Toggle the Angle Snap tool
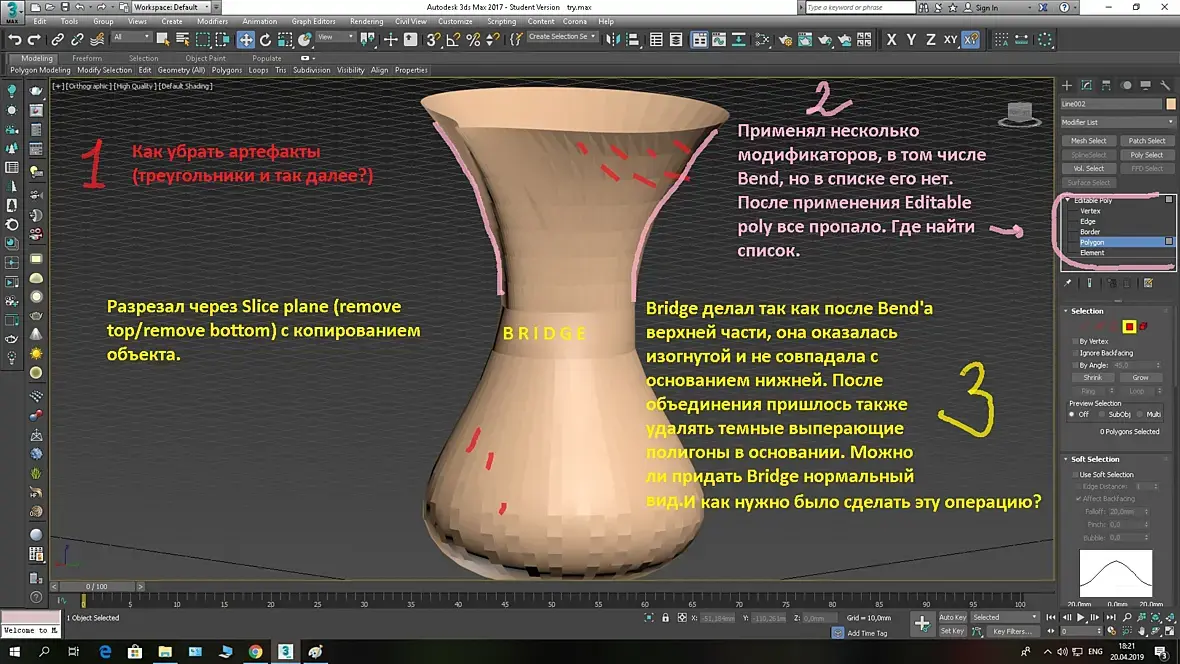The width and height of the screenshot is (1180, 664). coord(454,40)
